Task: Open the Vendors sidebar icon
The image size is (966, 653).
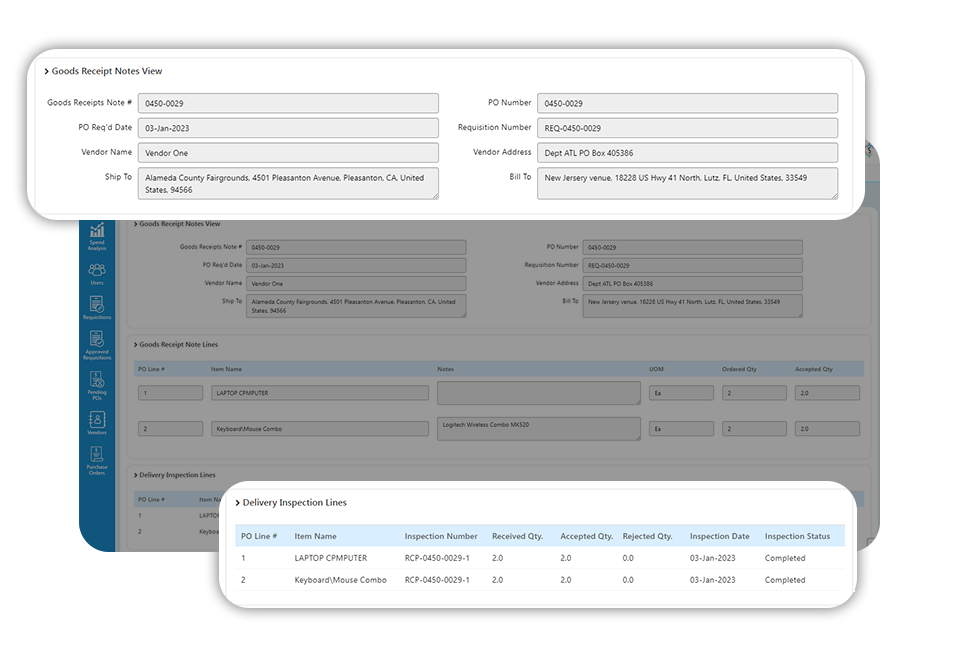Action: point(97,423)
